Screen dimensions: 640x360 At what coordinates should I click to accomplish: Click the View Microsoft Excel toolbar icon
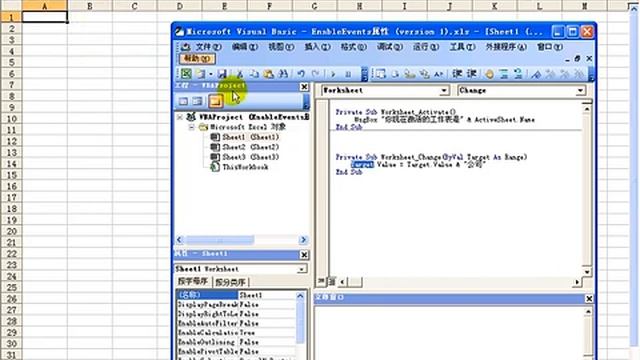pos(186,73)
